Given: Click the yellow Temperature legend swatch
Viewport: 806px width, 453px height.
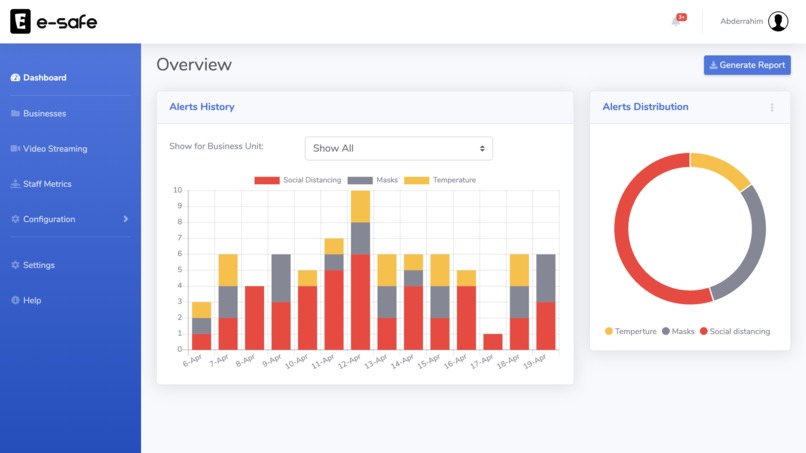Looking at the screenshot, I should (x=416, y=180).
